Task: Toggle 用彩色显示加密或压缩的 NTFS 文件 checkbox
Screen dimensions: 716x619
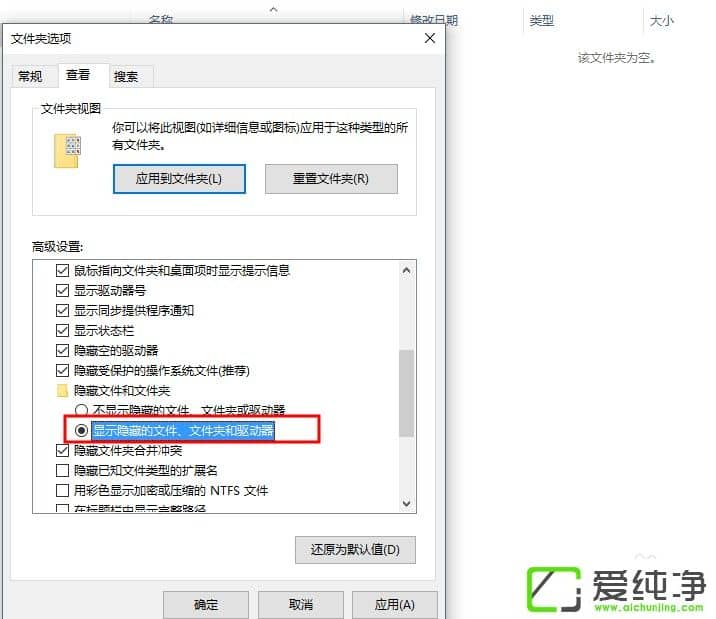Action: click(62, 491)
